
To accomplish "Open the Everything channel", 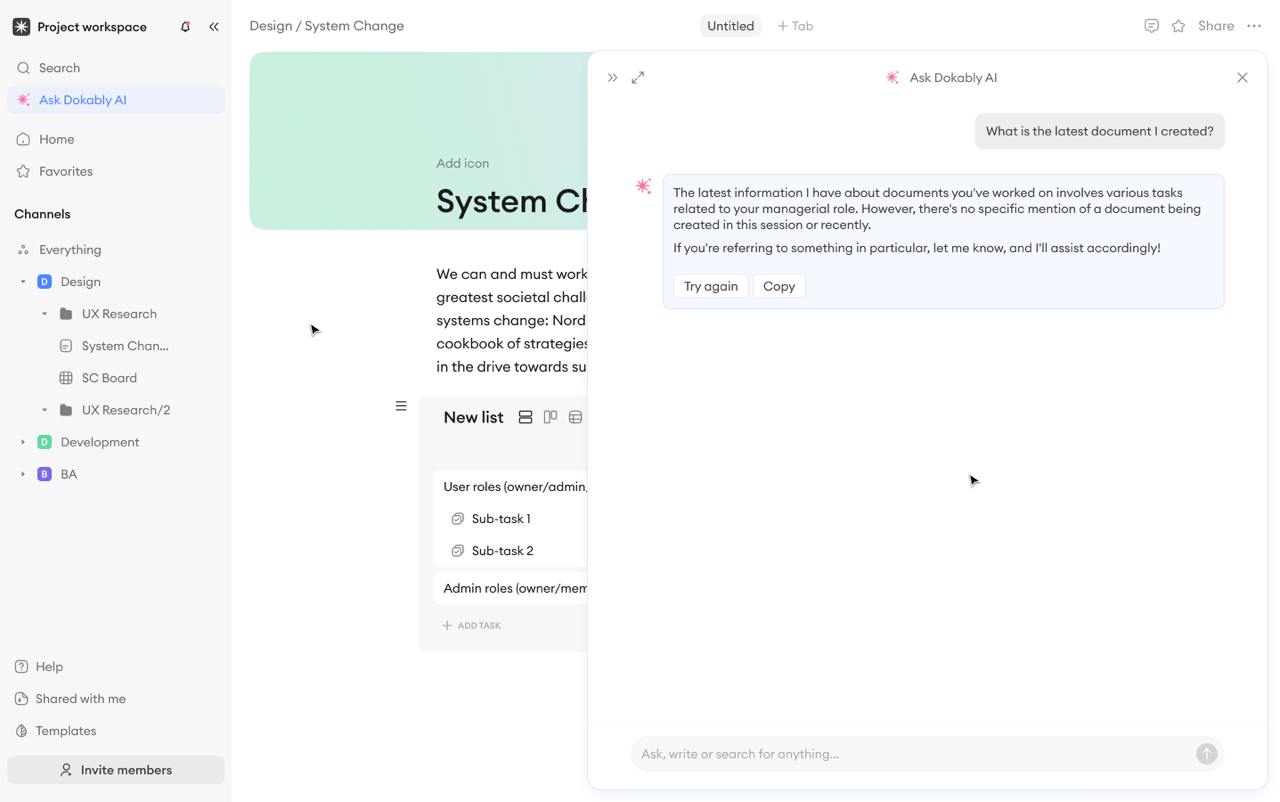I will coord(116,250).
